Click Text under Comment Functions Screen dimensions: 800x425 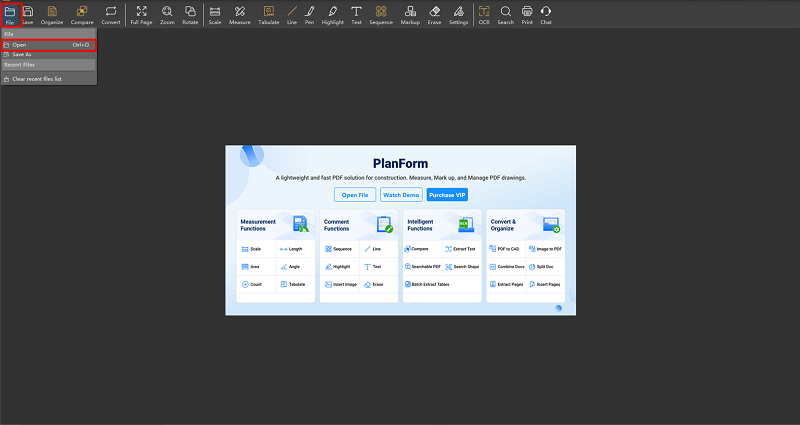[x=372, y=267]
